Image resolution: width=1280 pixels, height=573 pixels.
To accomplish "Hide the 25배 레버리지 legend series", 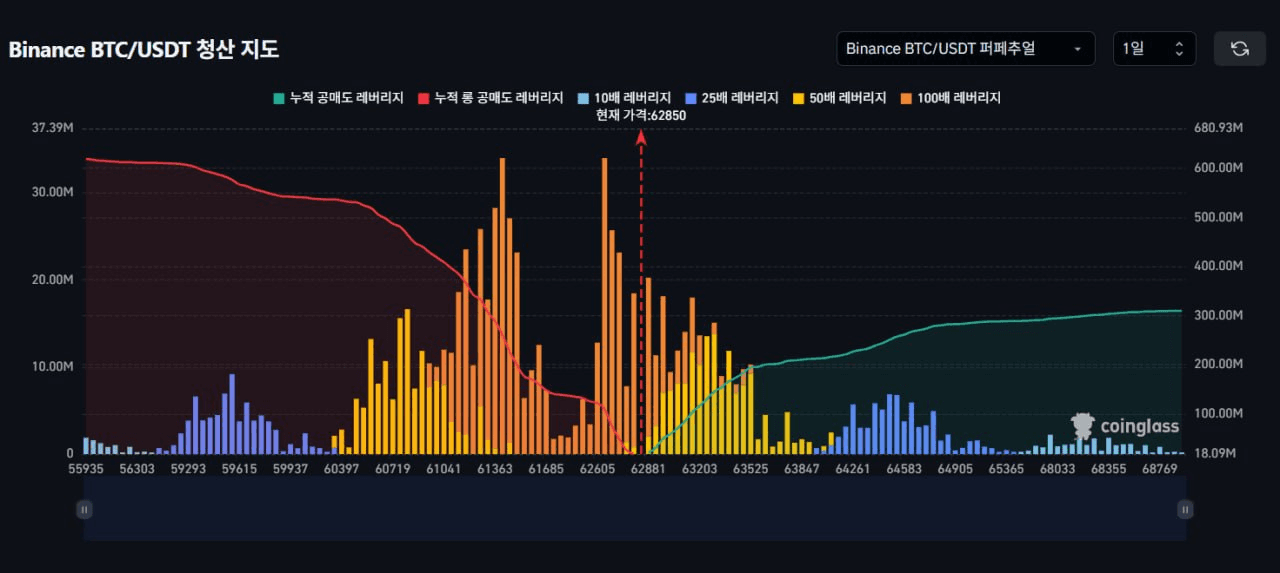I will pos(732,98).
